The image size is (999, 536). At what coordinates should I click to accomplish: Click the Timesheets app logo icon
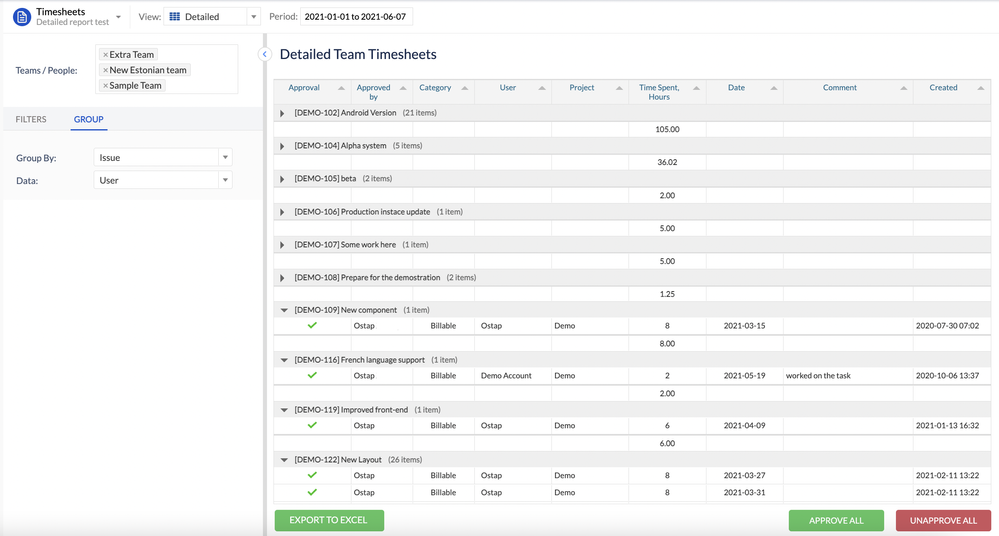22,17
